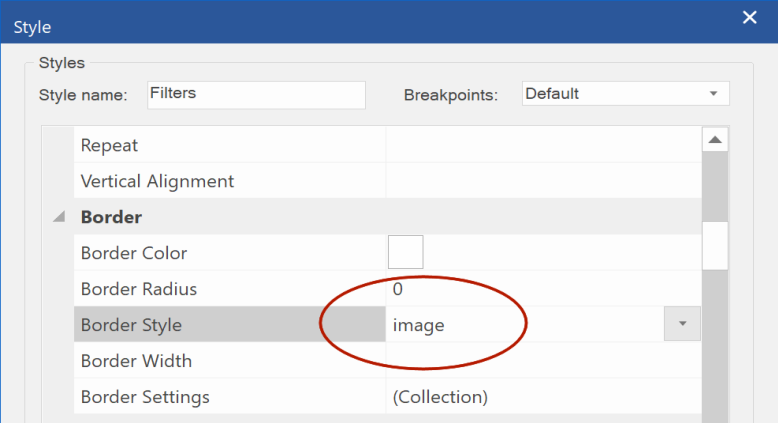Click the Repeat value cell
Image resolution: width=779 pixels, height=424 pixels.
[544, 145]
